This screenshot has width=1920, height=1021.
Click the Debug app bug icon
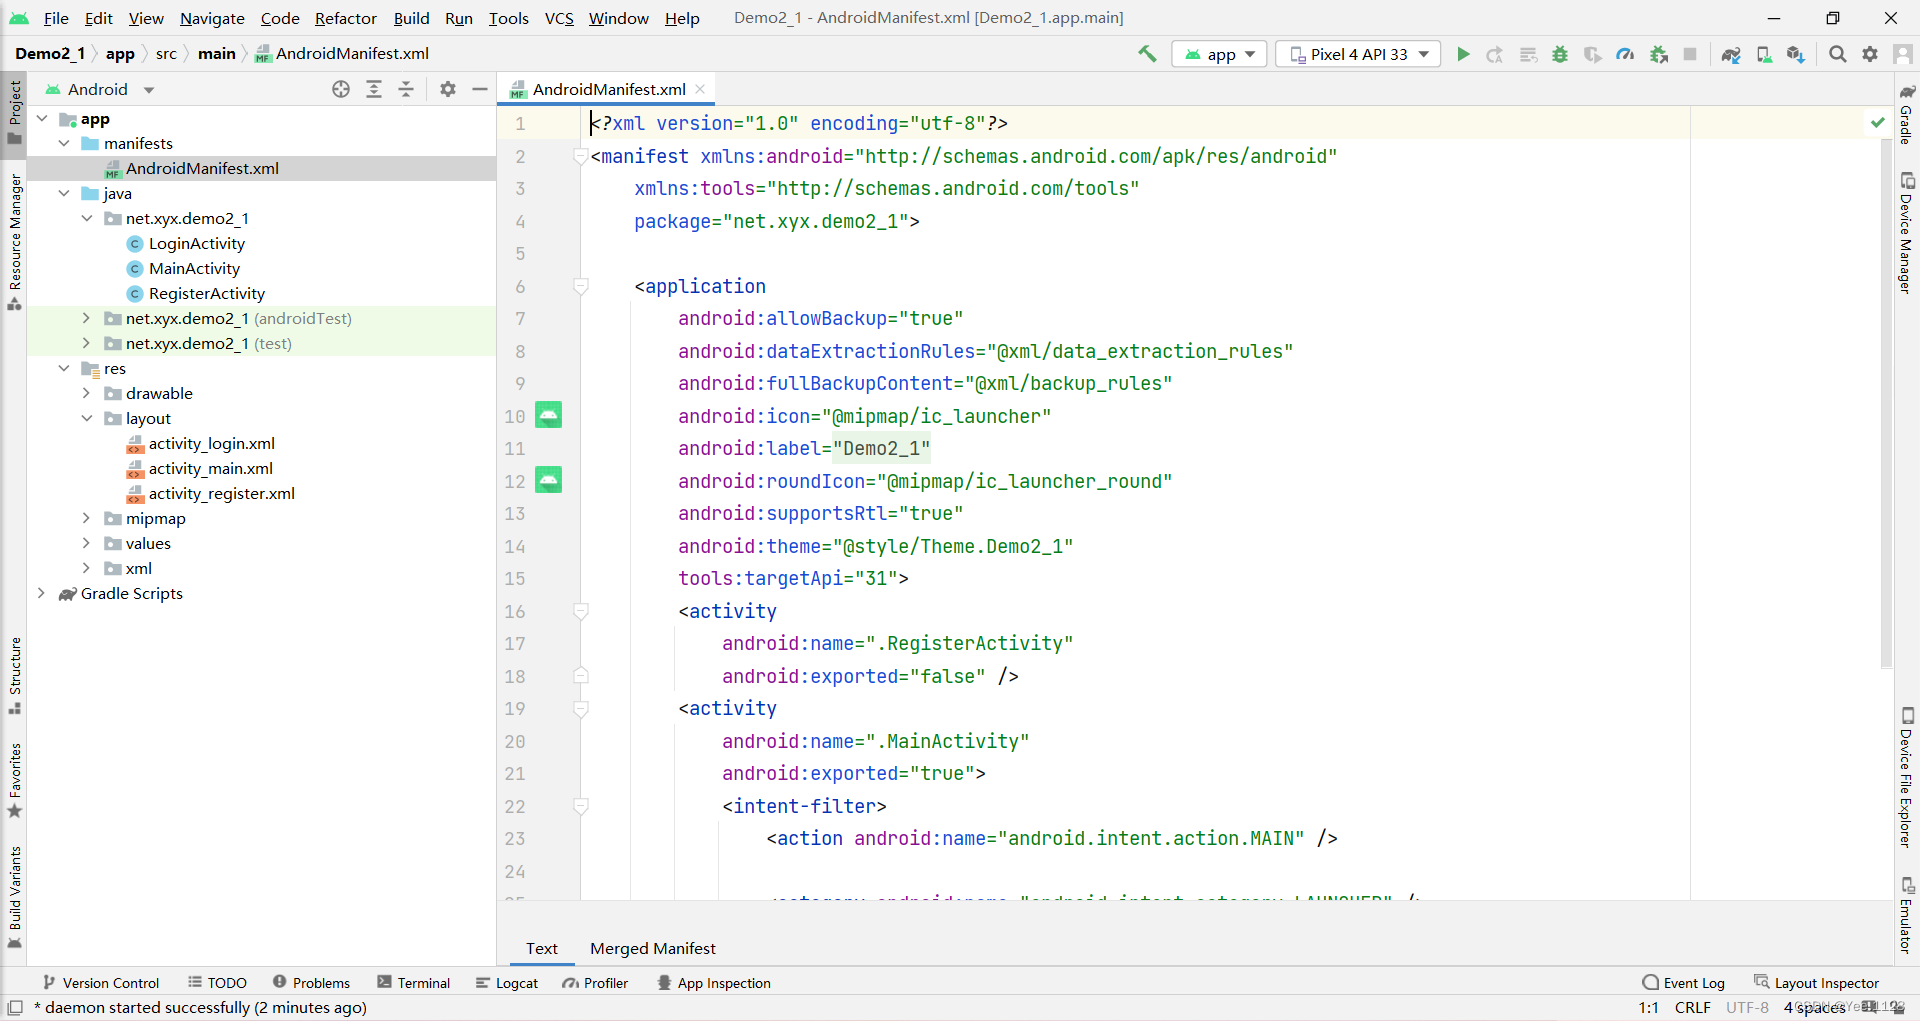1560,54
